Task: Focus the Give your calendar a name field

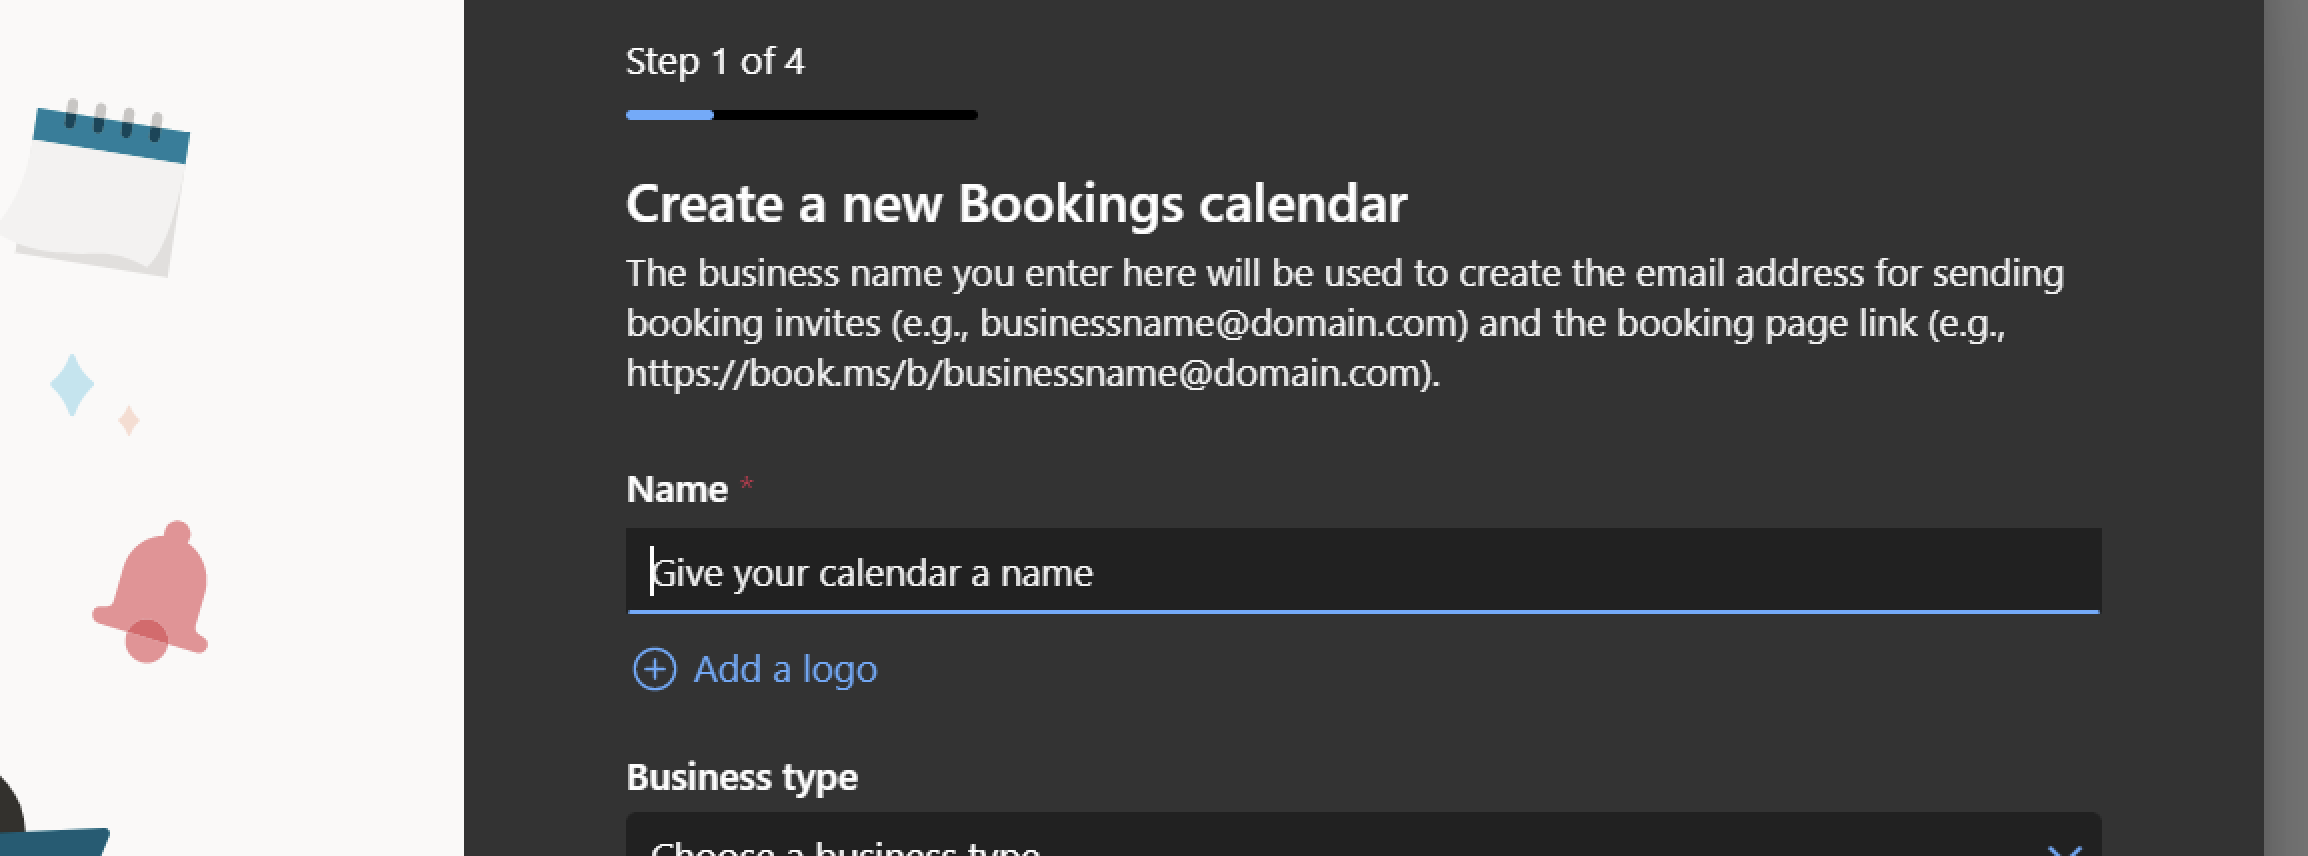Action: pyautogui.click(x=1363, y=570)
